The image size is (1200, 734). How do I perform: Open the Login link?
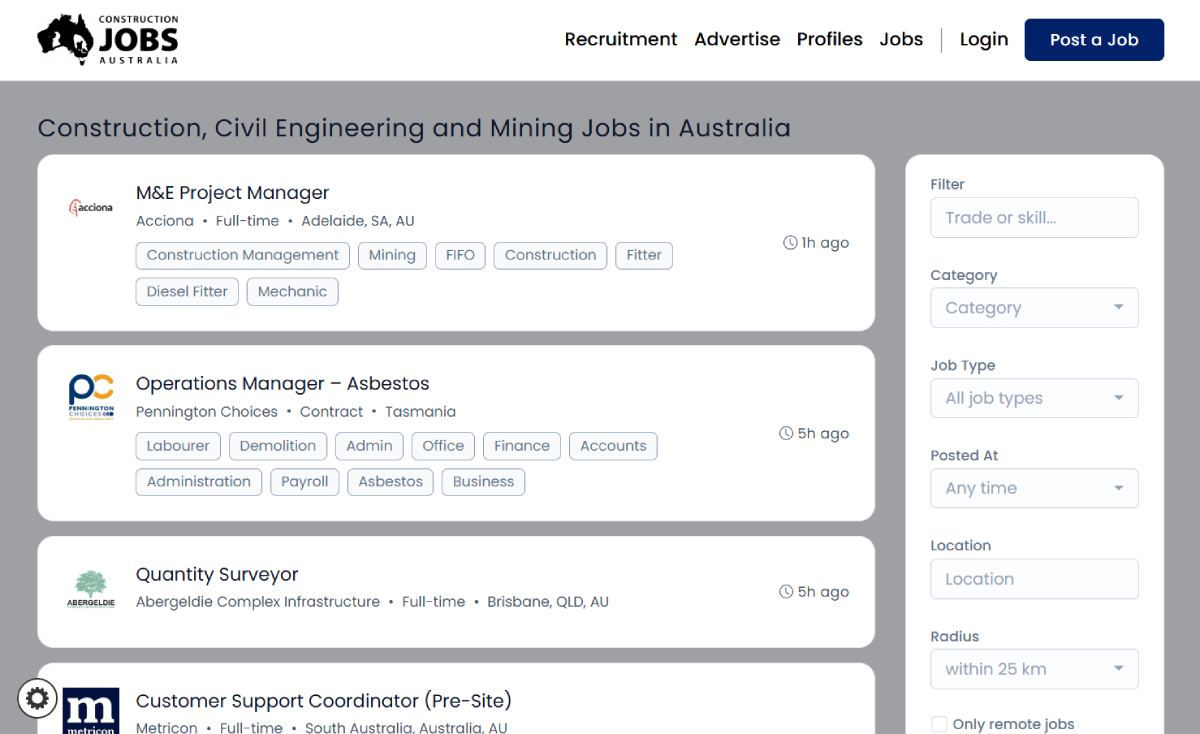tap(984, 39)
